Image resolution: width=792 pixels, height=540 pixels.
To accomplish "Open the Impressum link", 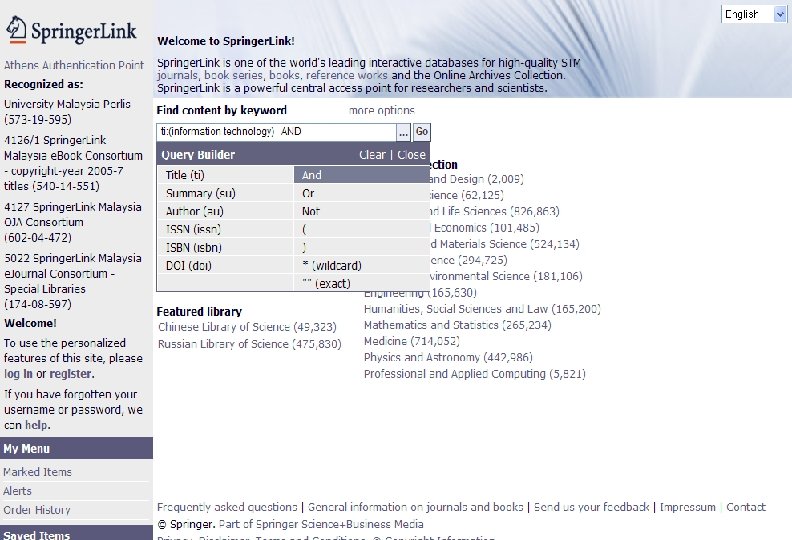I will (x=687, y=507).
